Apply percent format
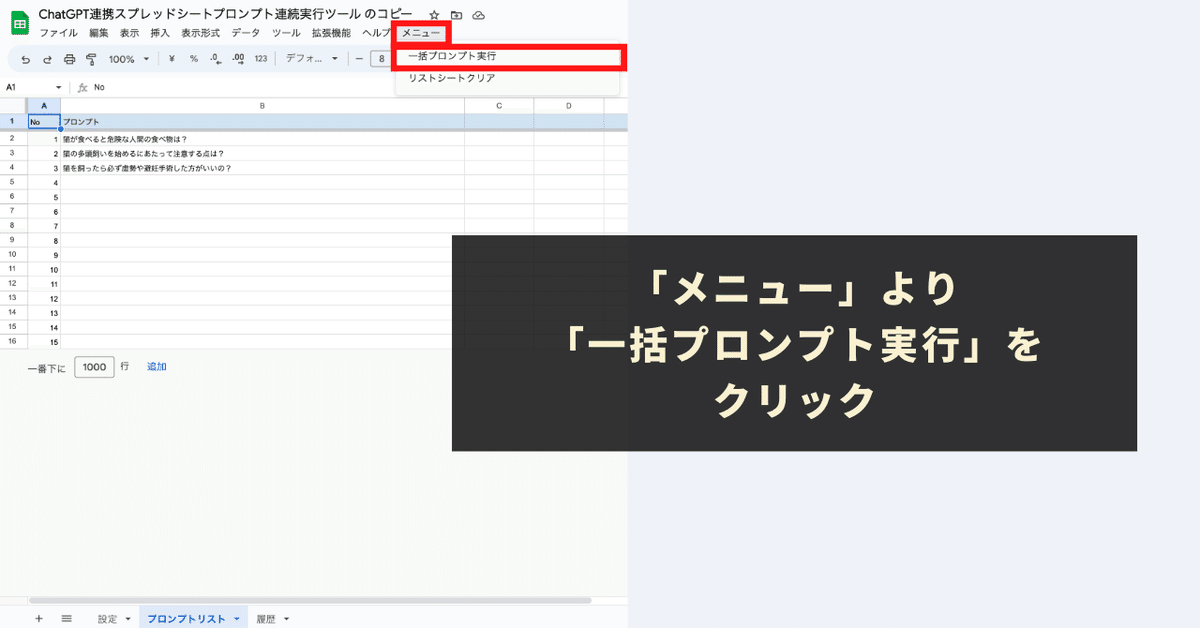Image resolution: width=1200 pixels, height=628 pixels. point(194,59)
